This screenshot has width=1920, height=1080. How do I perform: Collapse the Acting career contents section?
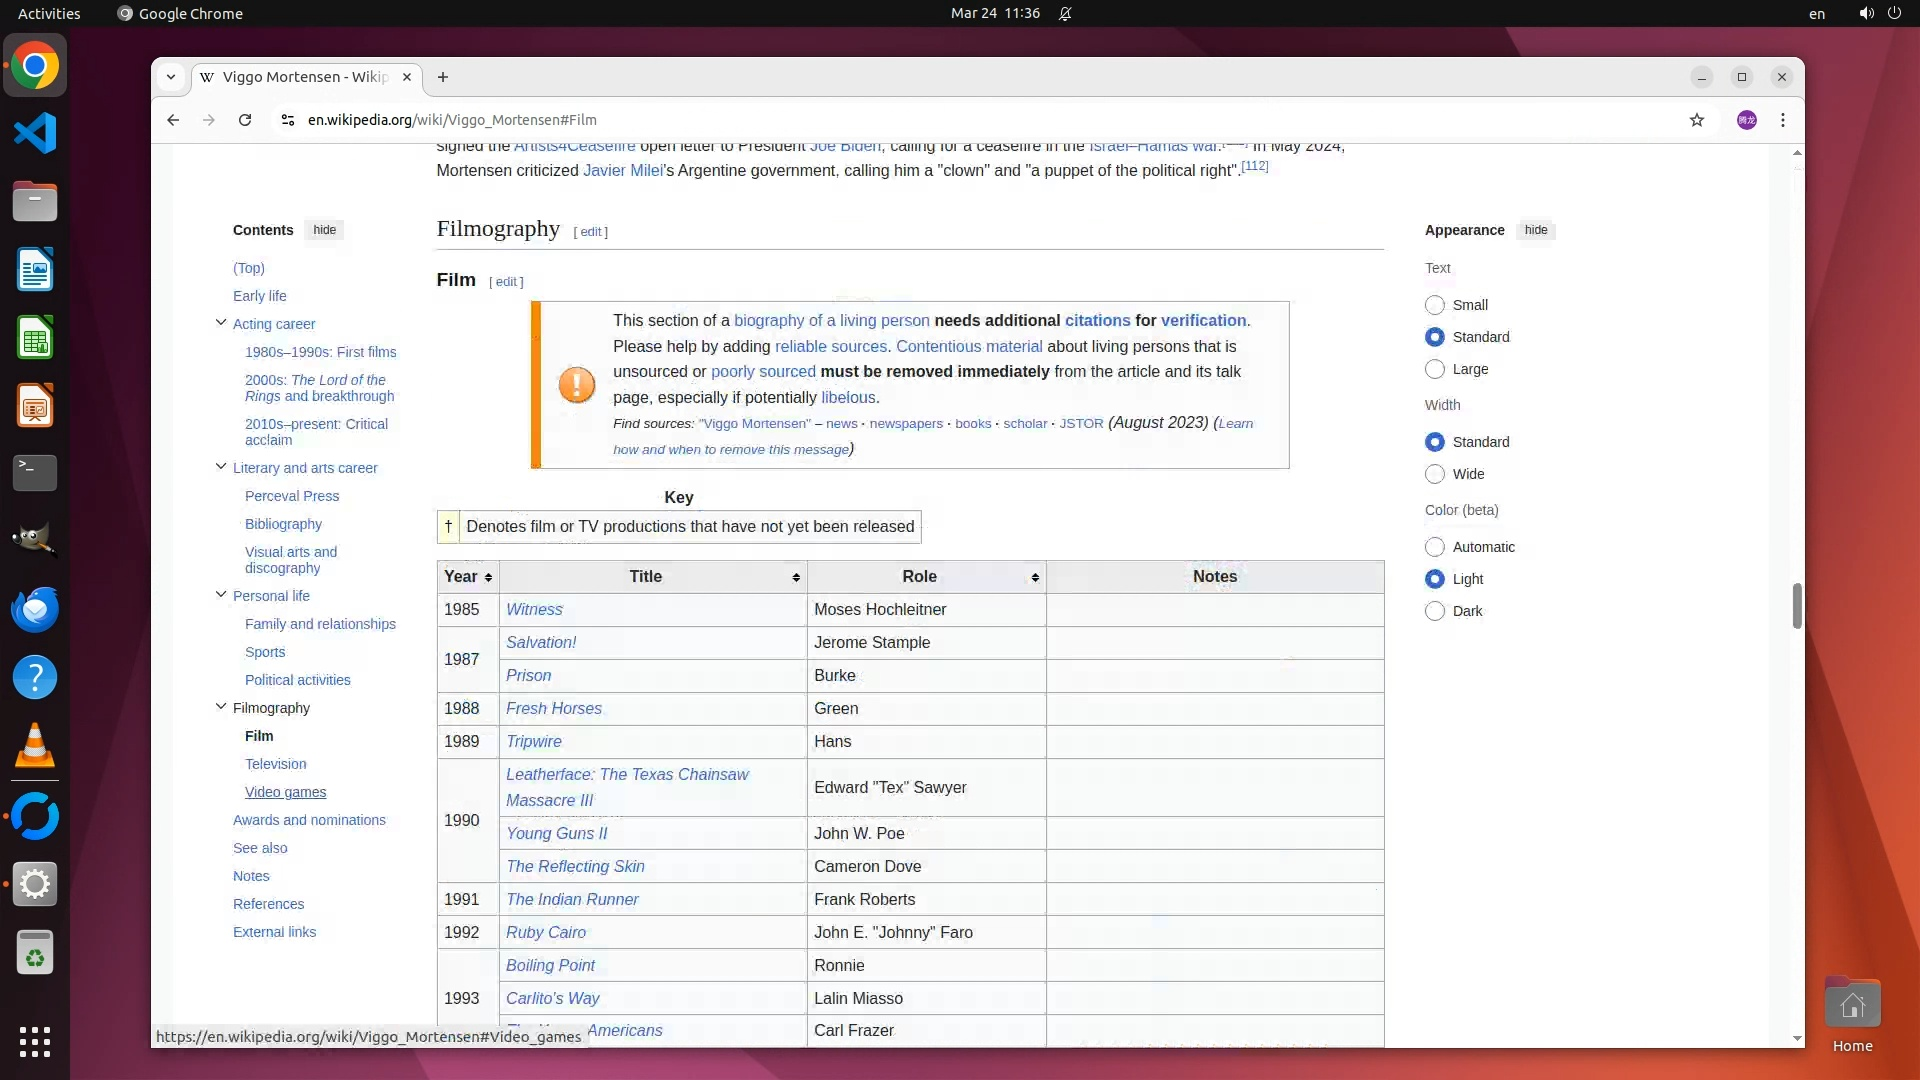[x=221, y=323]
